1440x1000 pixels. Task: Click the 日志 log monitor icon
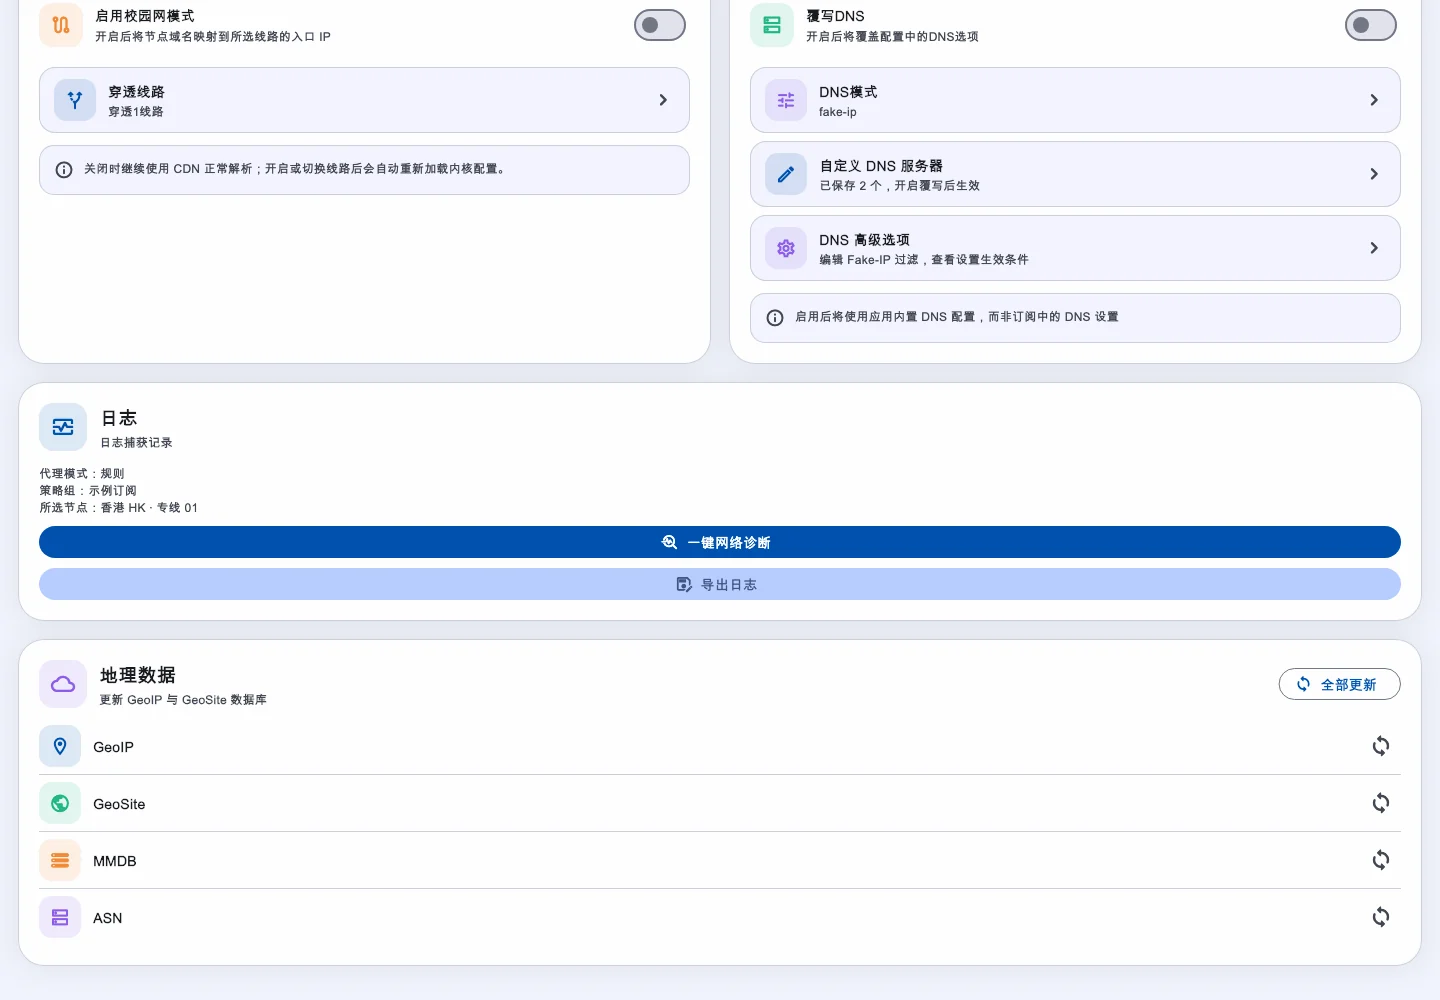[x=63, y=427]
